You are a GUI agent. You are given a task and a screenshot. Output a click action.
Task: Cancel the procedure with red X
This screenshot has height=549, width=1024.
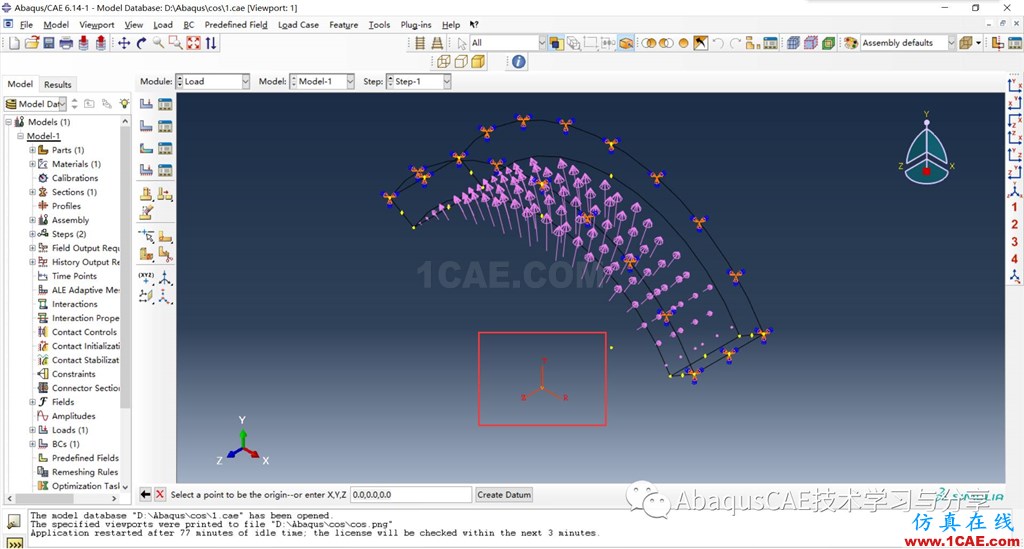pos(159,495)
